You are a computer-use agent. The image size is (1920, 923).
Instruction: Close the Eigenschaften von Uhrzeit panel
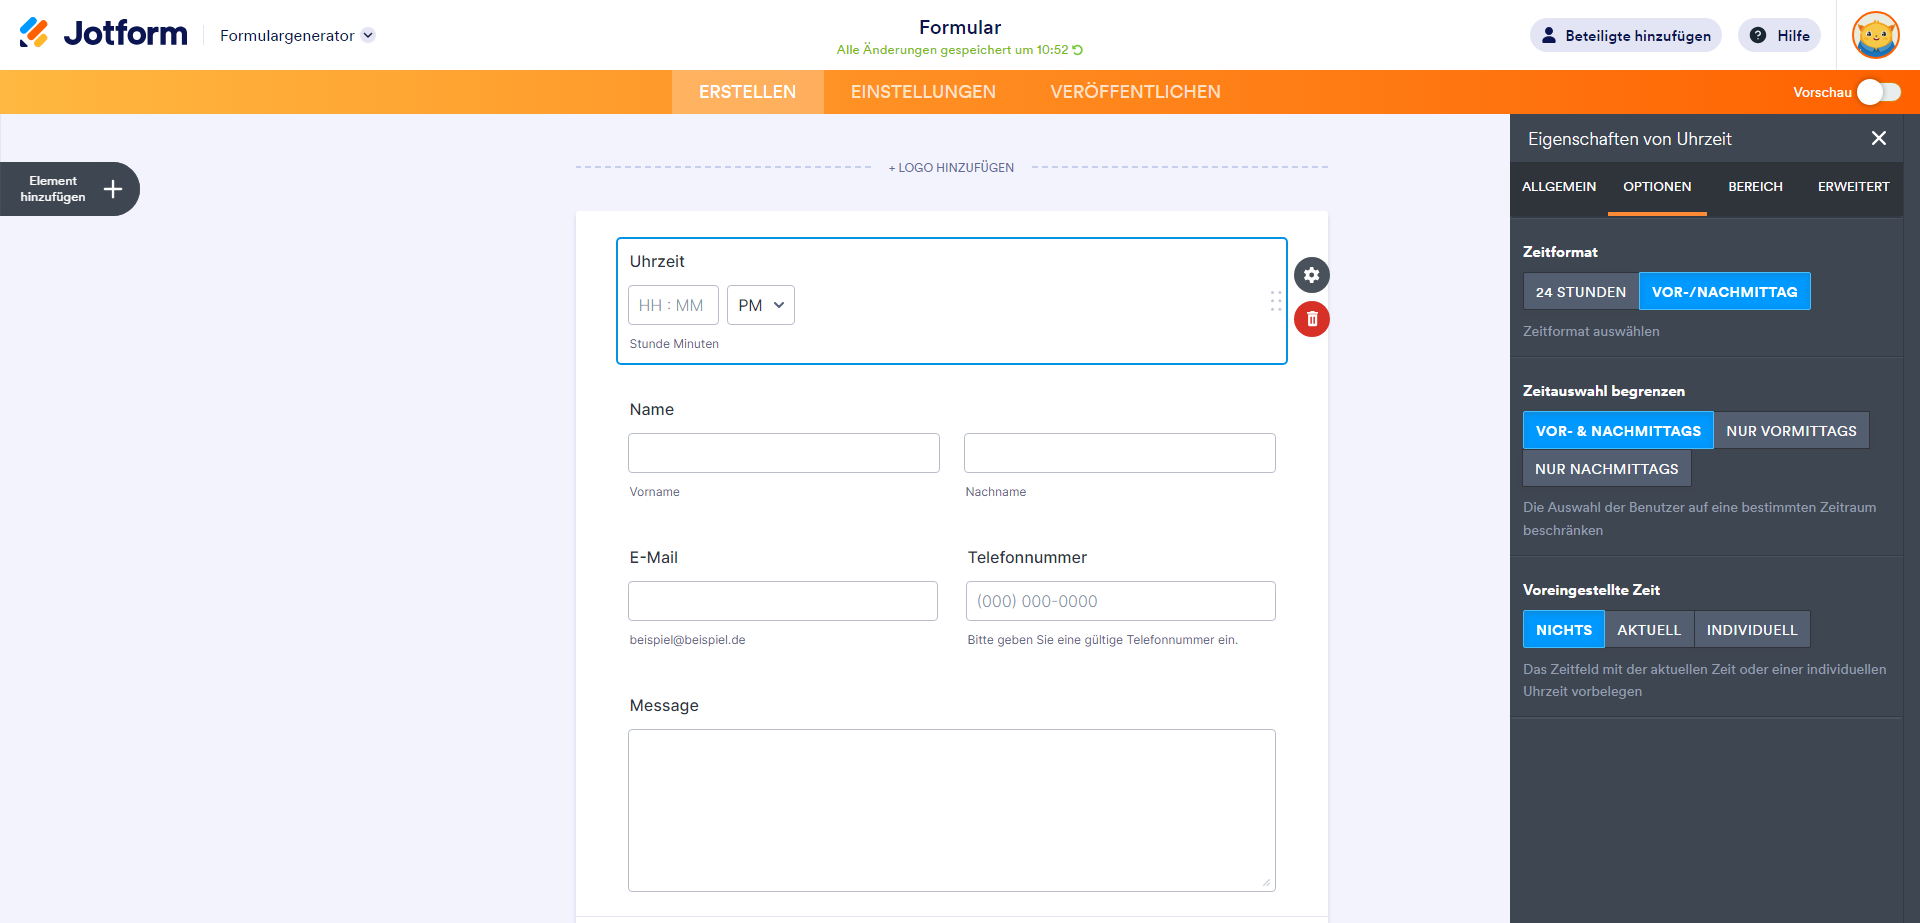pos(1878,139)
